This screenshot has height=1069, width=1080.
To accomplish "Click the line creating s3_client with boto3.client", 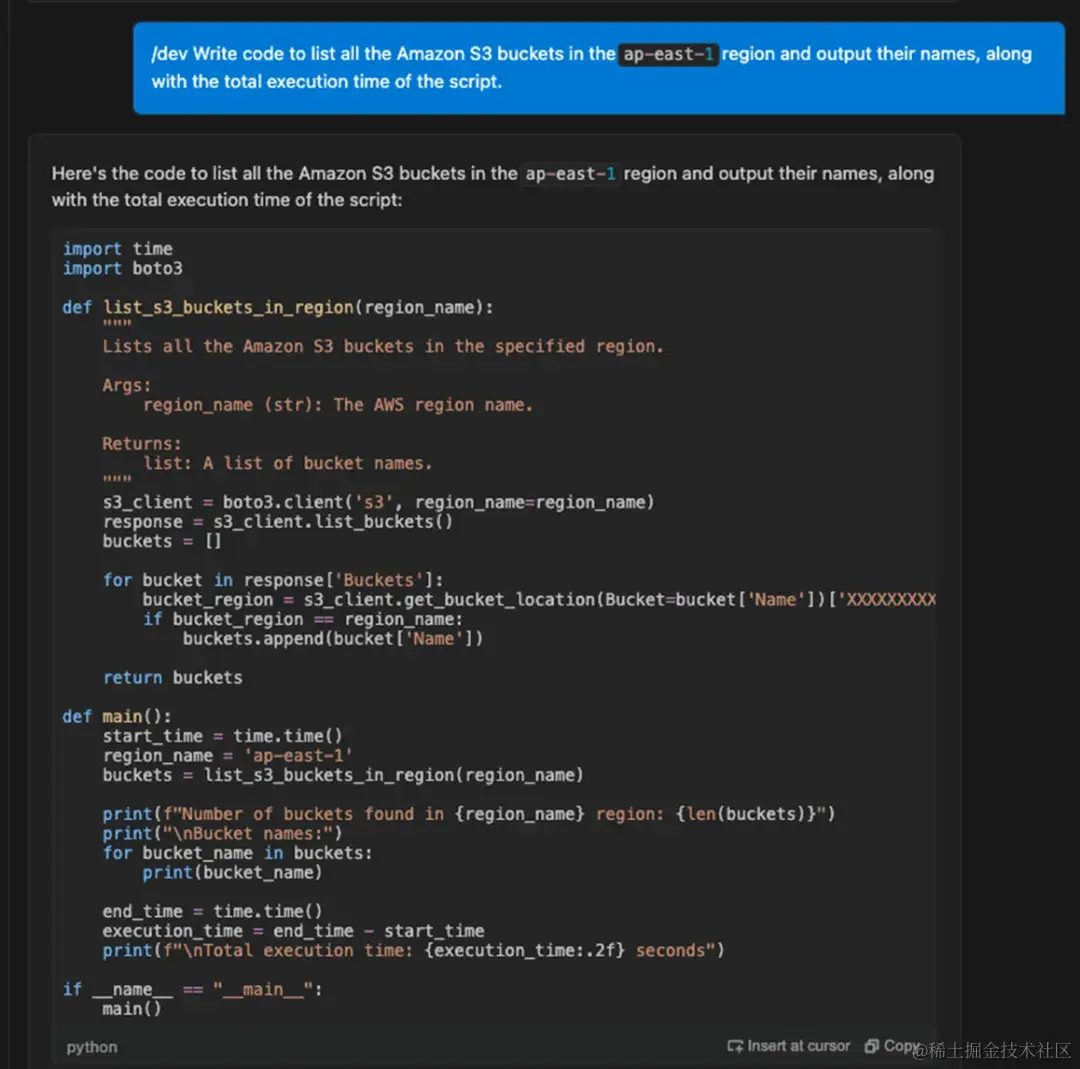I will point(378,502).
